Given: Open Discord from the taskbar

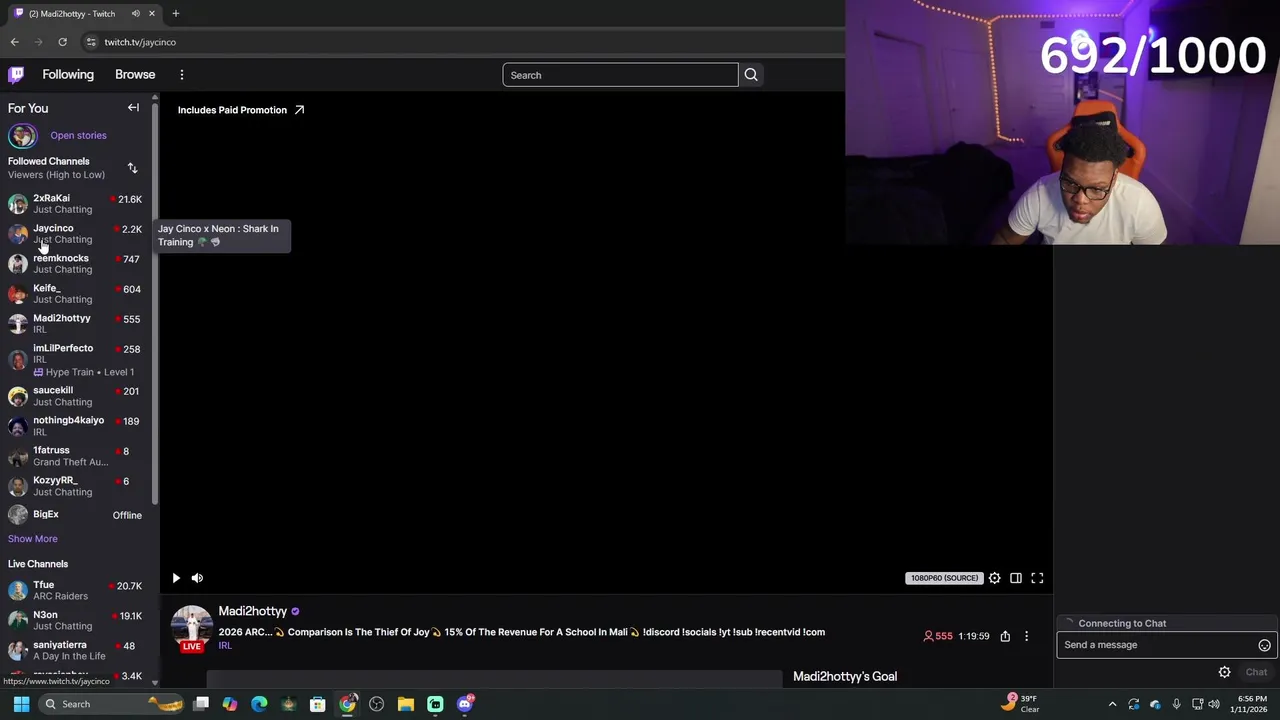Looking at the screenshot, I should 465,704.
